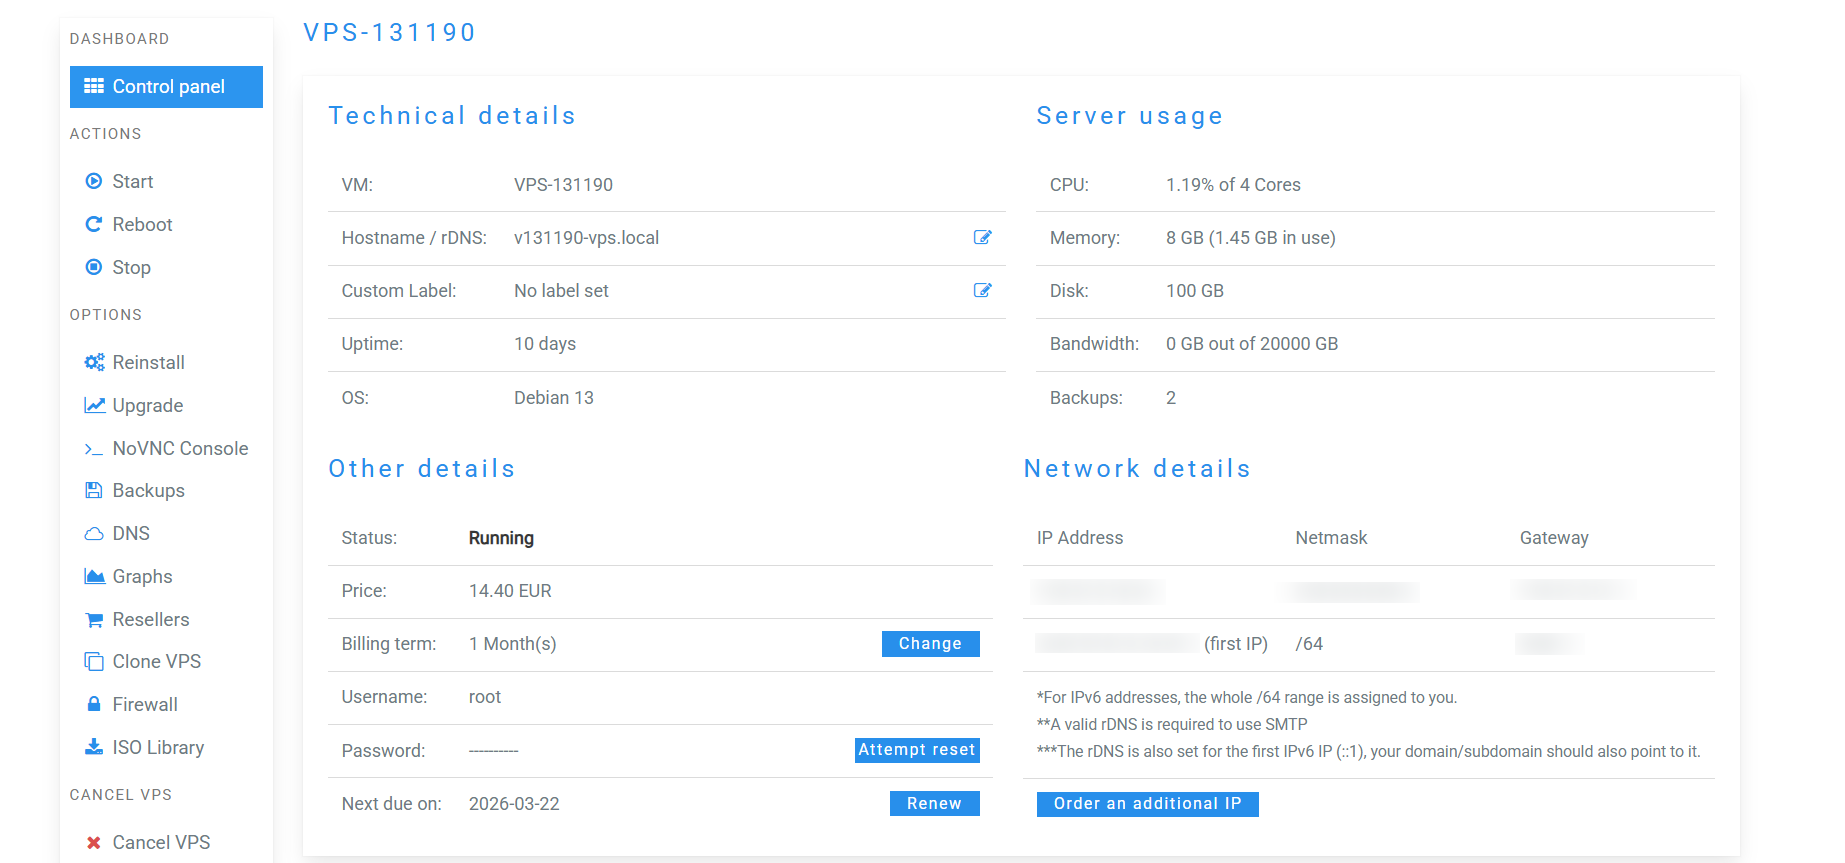Viewport: 1845px width, 863px height.
Task: Open the Resellers section
Action: click(150, 619)
